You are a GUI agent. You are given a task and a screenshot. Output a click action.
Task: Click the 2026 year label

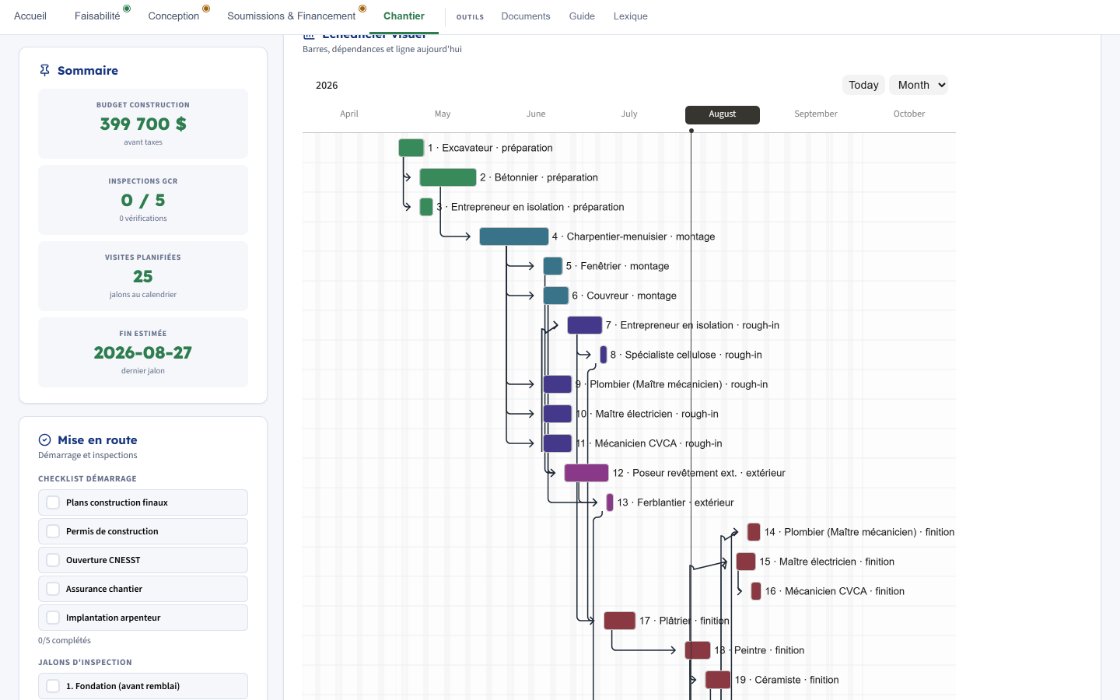[326, 86]
